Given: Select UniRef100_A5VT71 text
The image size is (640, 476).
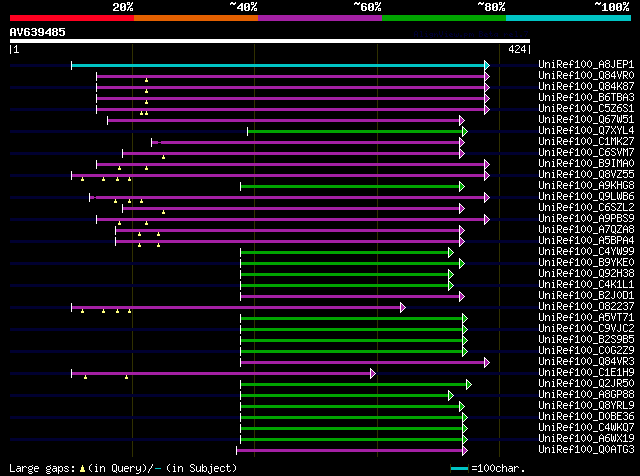Looking at the screenshot, I should point(586,318).
